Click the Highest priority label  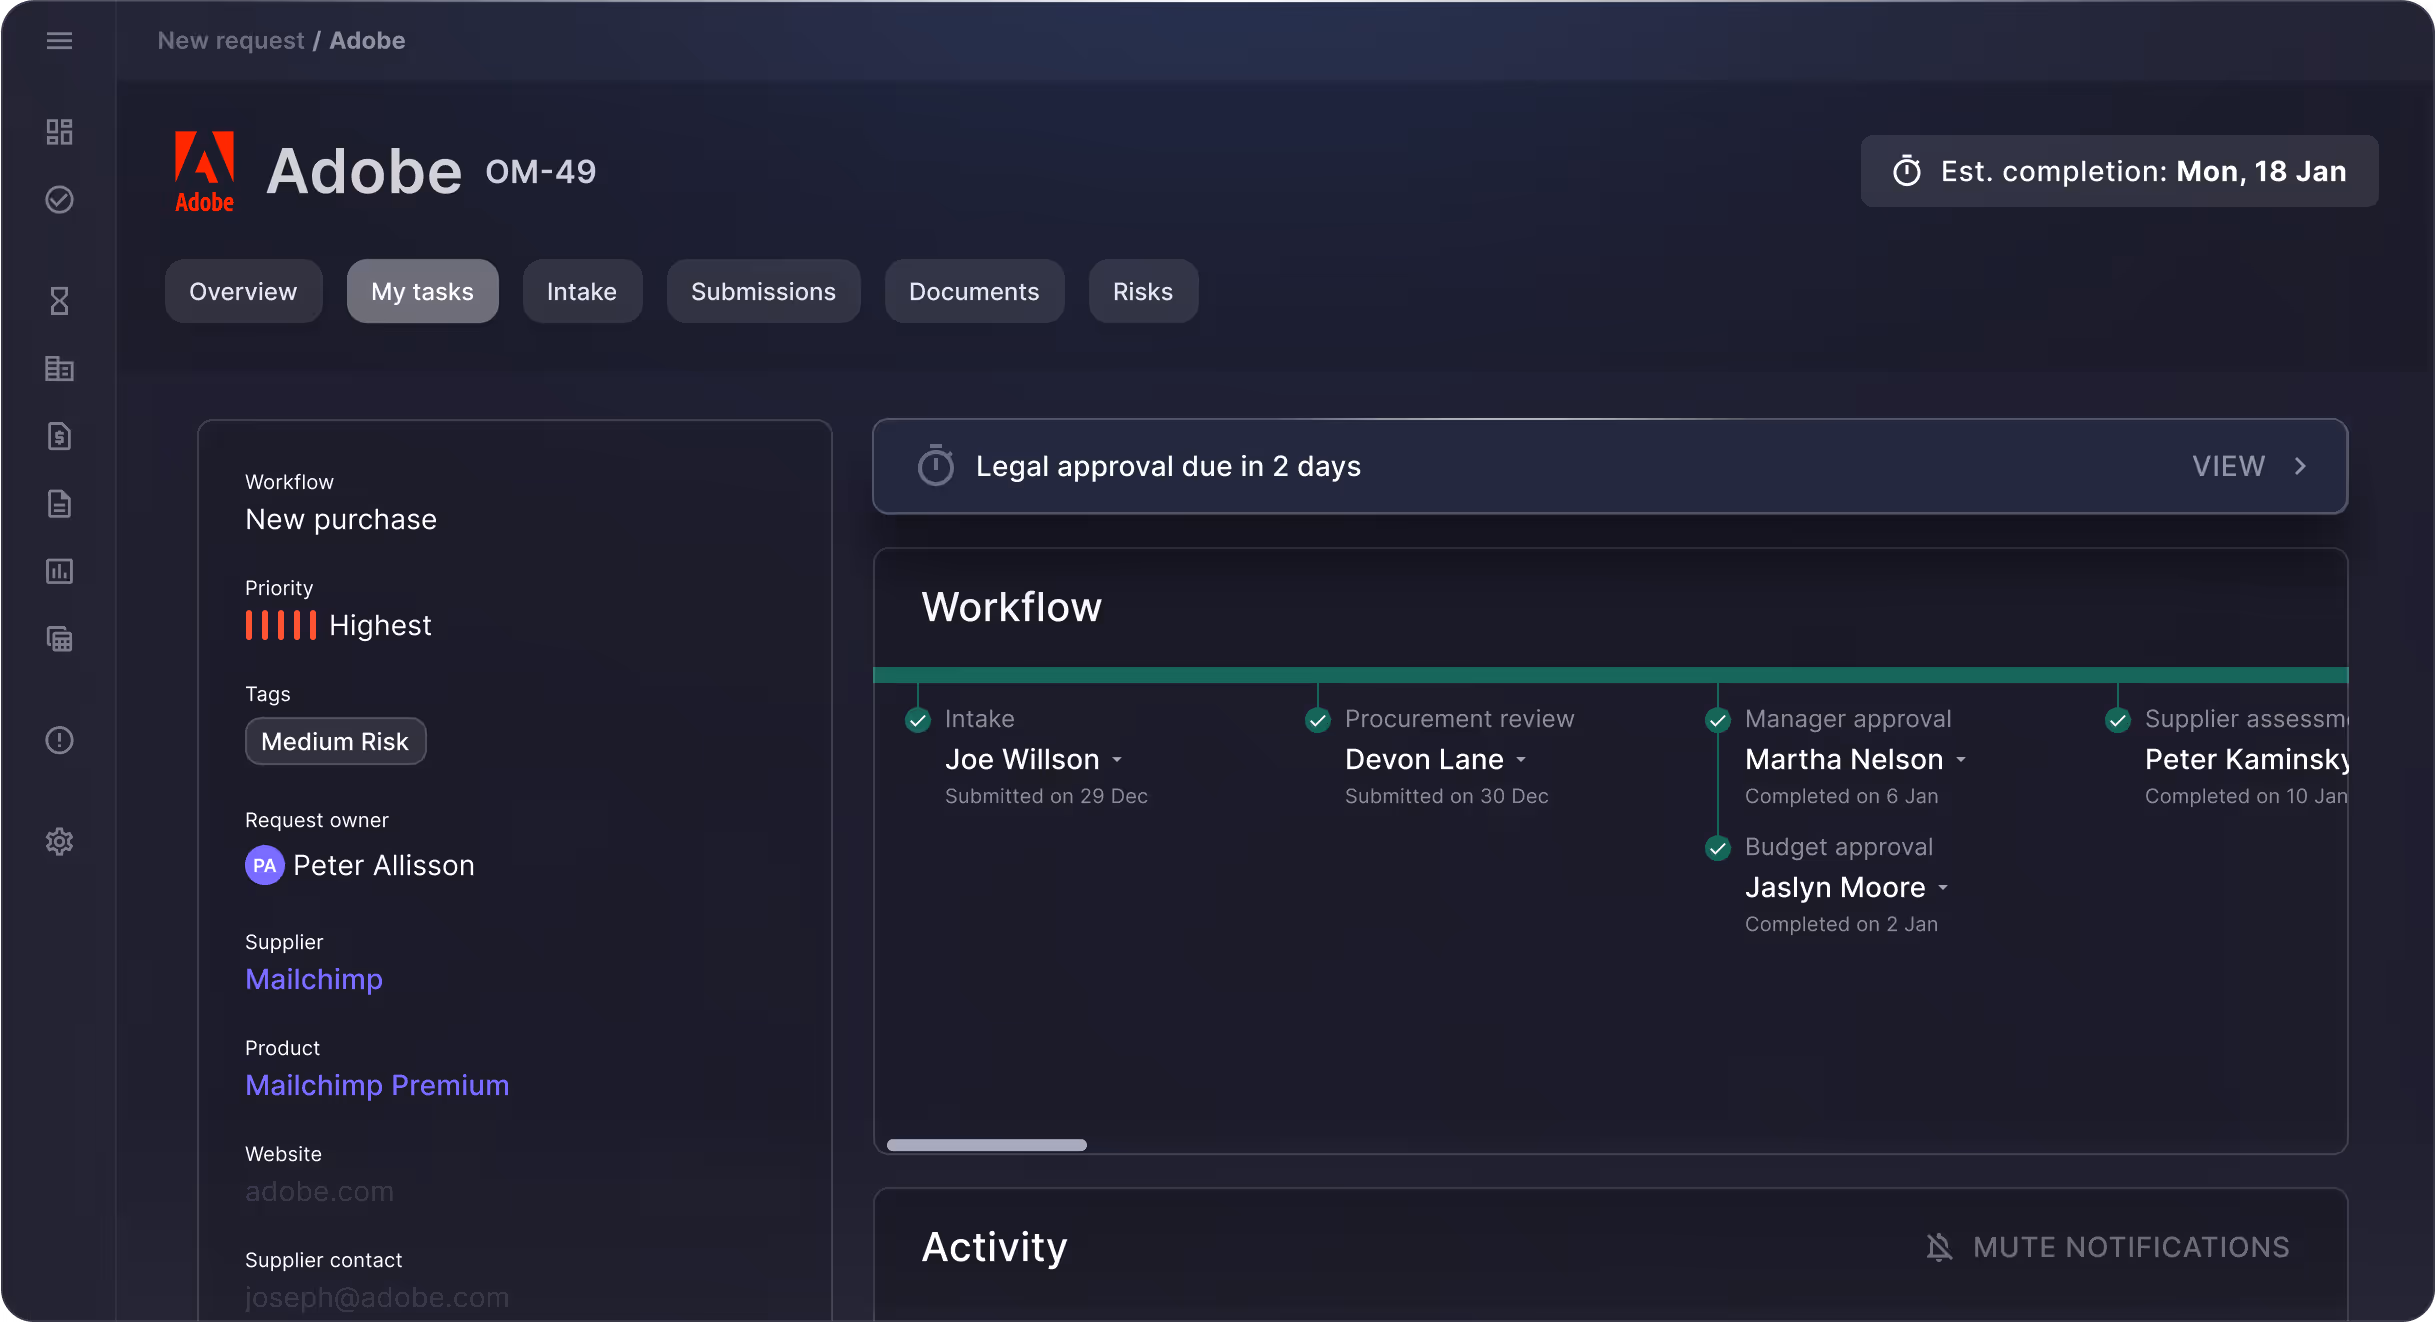coord(380,625)
